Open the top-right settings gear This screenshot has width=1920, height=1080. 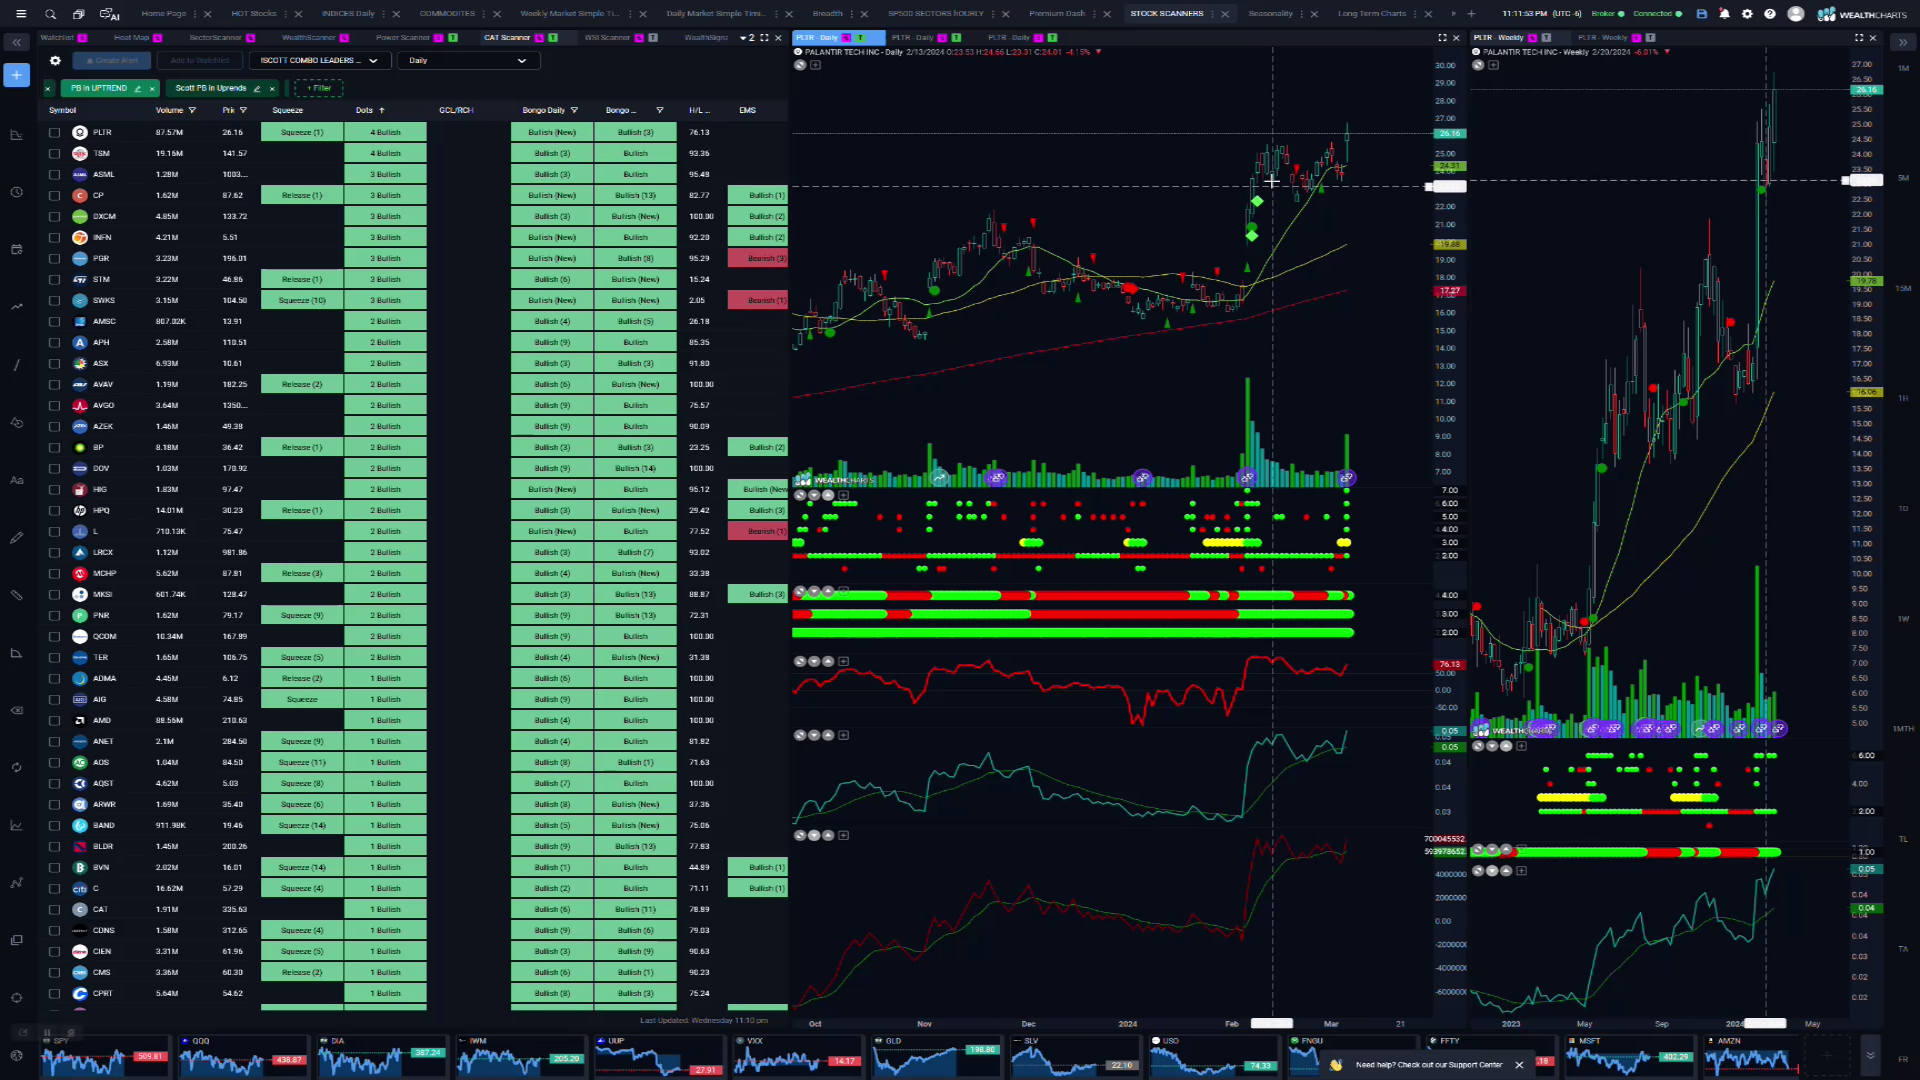pyautogui.click(x=1747, y=14)
